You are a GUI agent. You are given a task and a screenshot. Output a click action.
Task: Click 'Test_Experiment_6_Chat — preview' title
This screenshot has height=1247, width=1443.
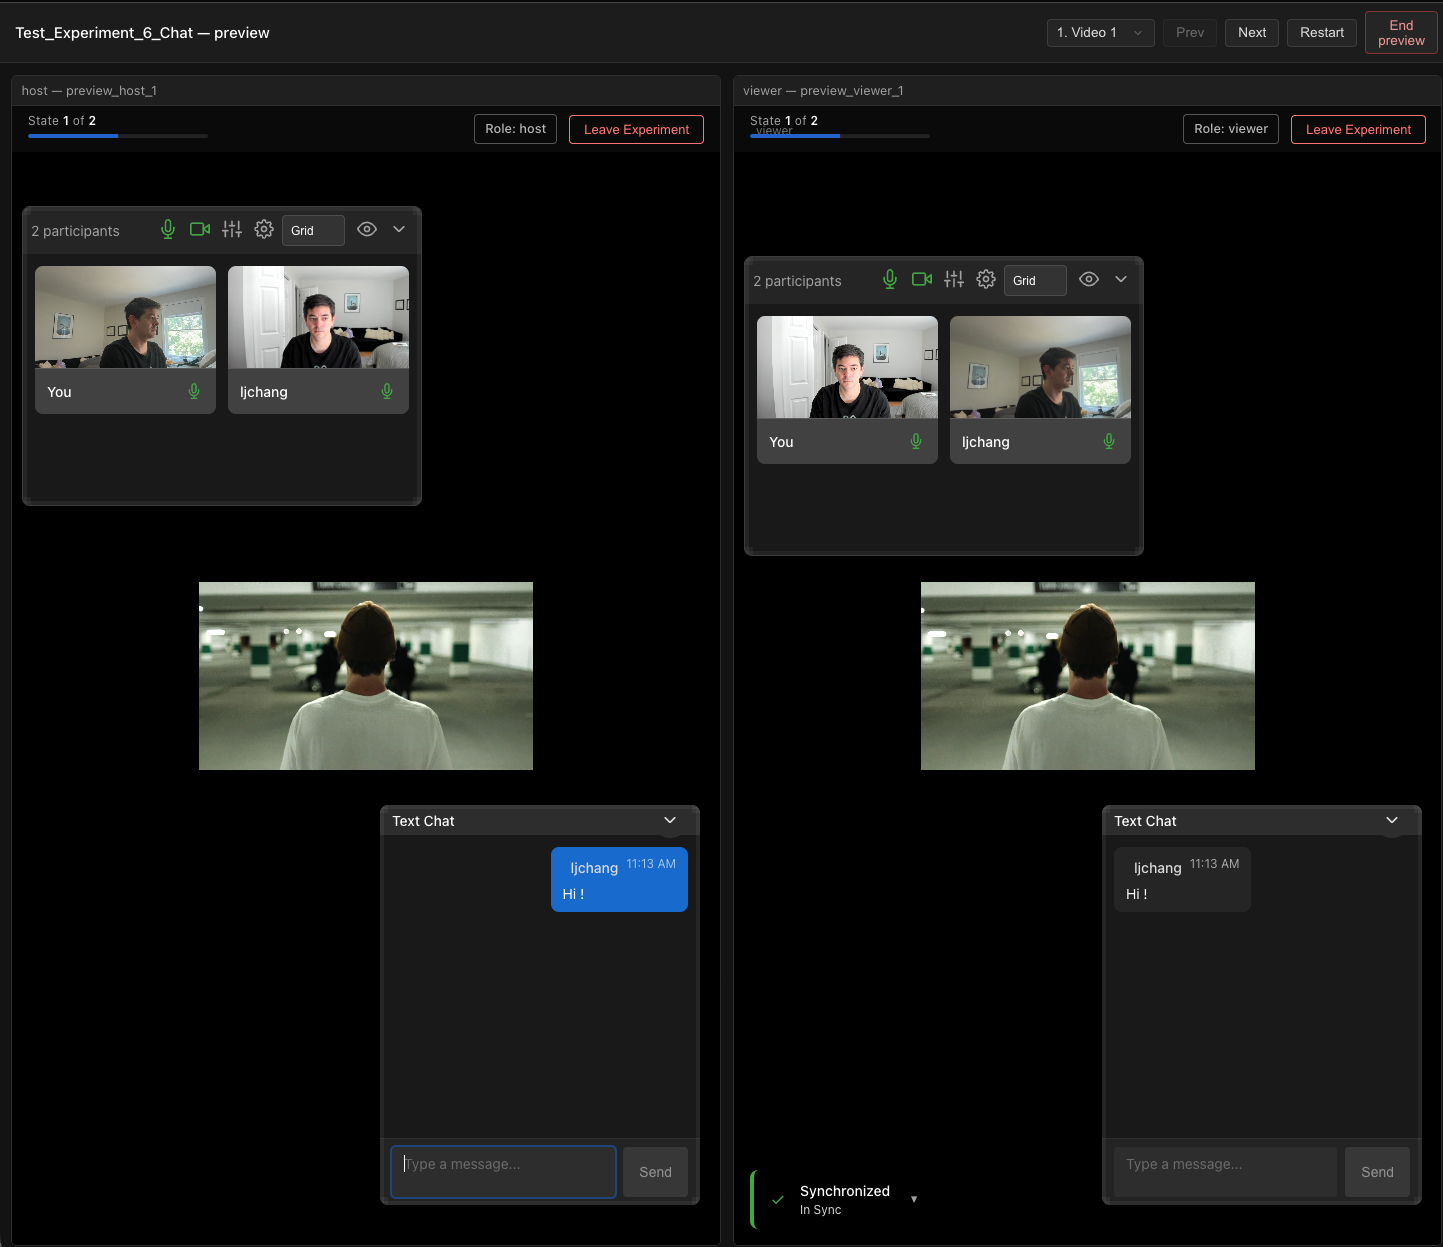[x=142, y=33]
